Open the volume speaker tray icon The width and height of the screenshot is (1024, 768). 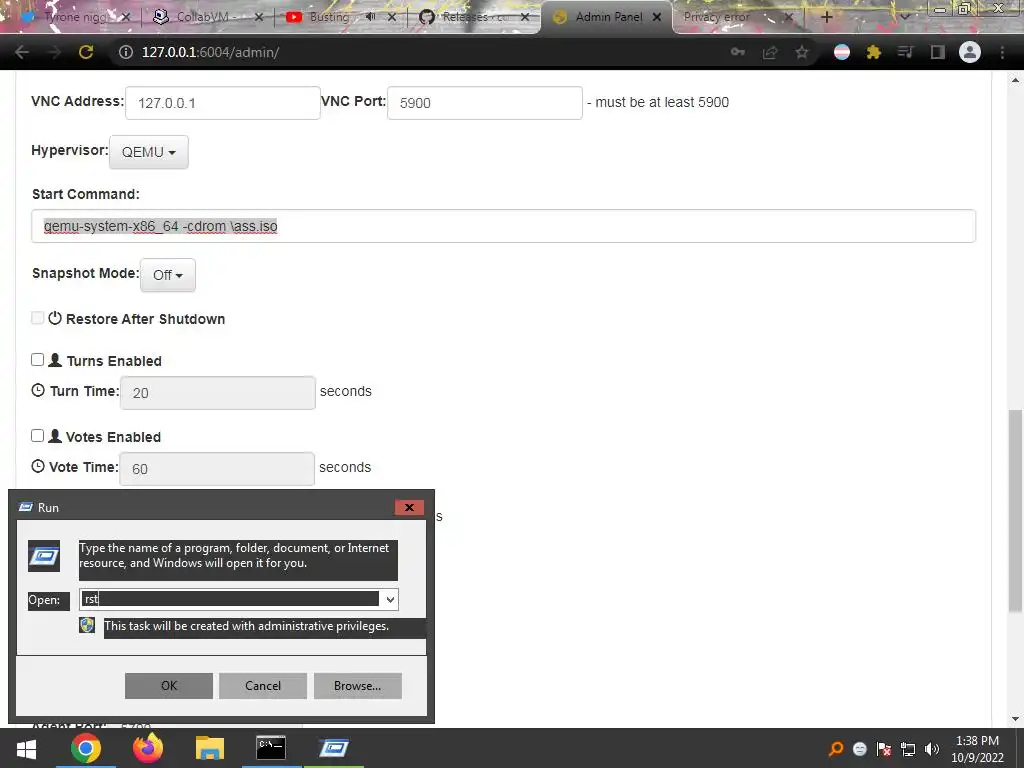pyautogui.click(x=932, y=749)
